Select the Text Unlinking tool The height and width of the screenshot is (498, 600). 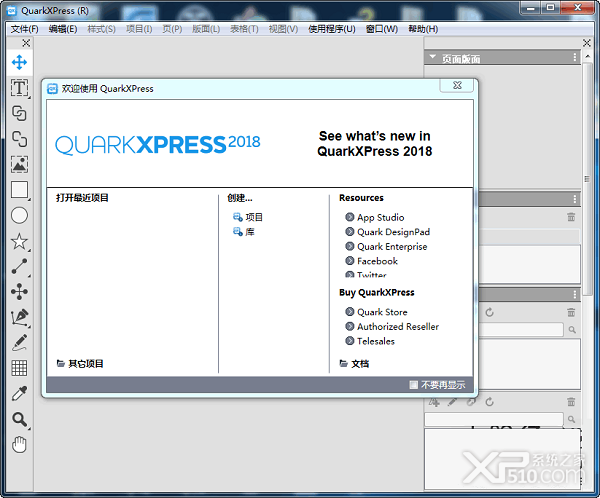click(x=19, y=139)
